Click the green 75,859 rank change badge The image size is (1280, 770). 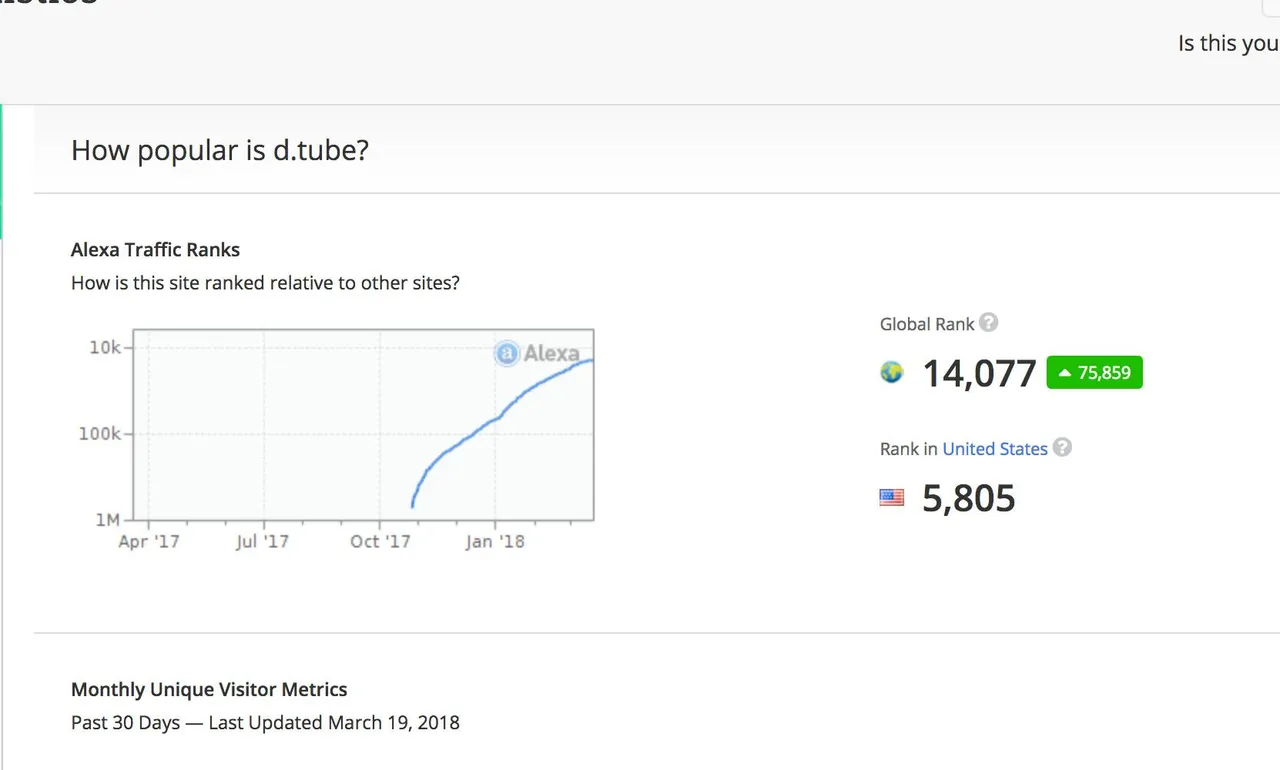[x=1094, y=373]
